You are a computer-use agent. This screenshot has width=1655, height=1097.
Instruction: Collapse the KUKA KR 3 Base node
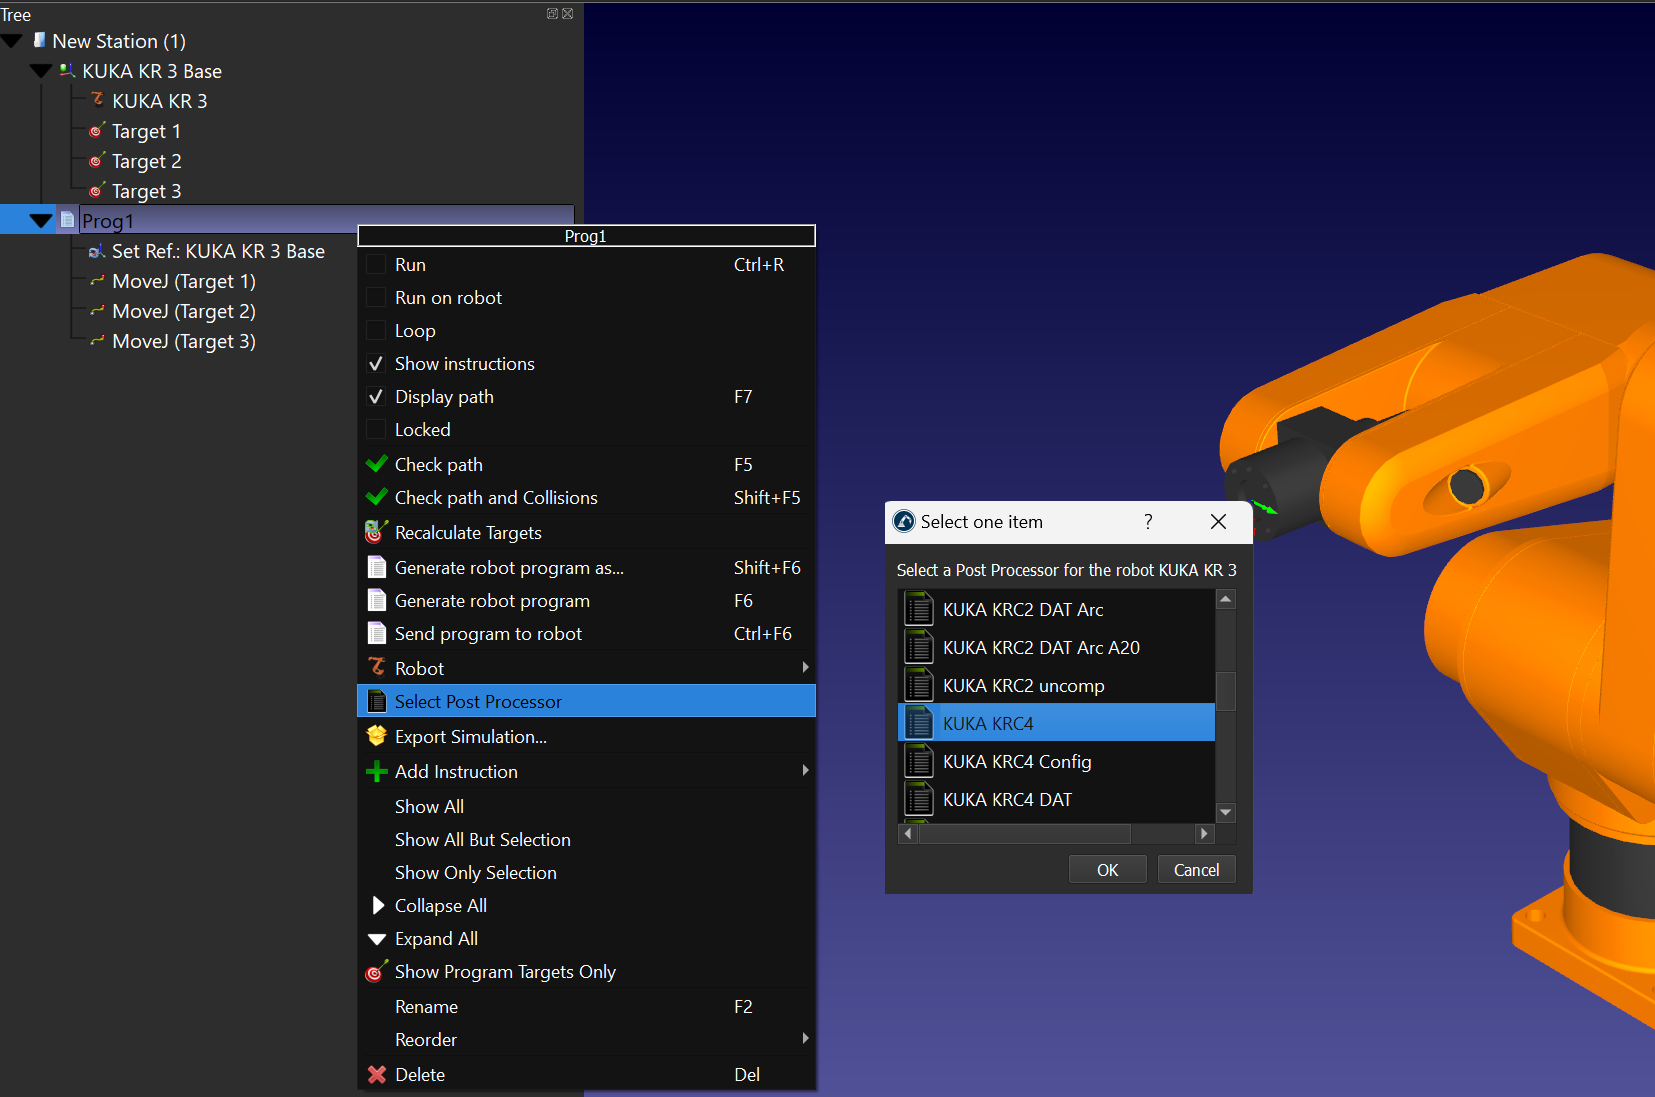point(41,71)
